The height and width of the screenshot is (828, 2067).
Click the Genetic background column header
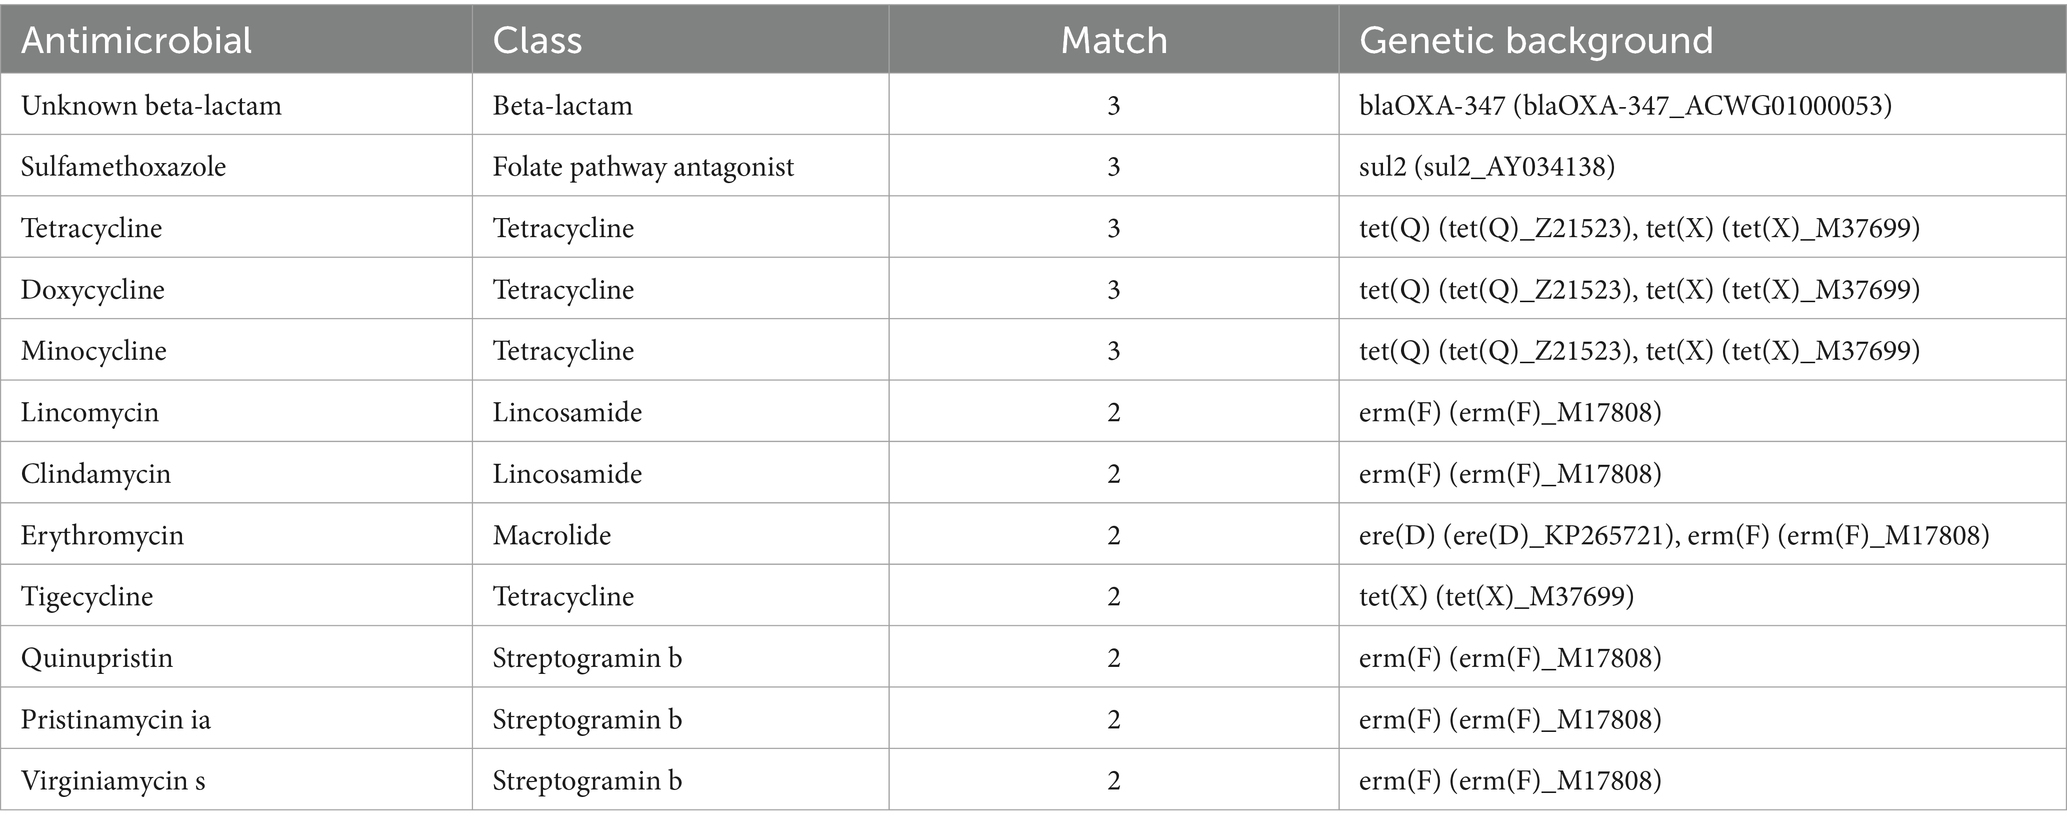[1536, 40]
